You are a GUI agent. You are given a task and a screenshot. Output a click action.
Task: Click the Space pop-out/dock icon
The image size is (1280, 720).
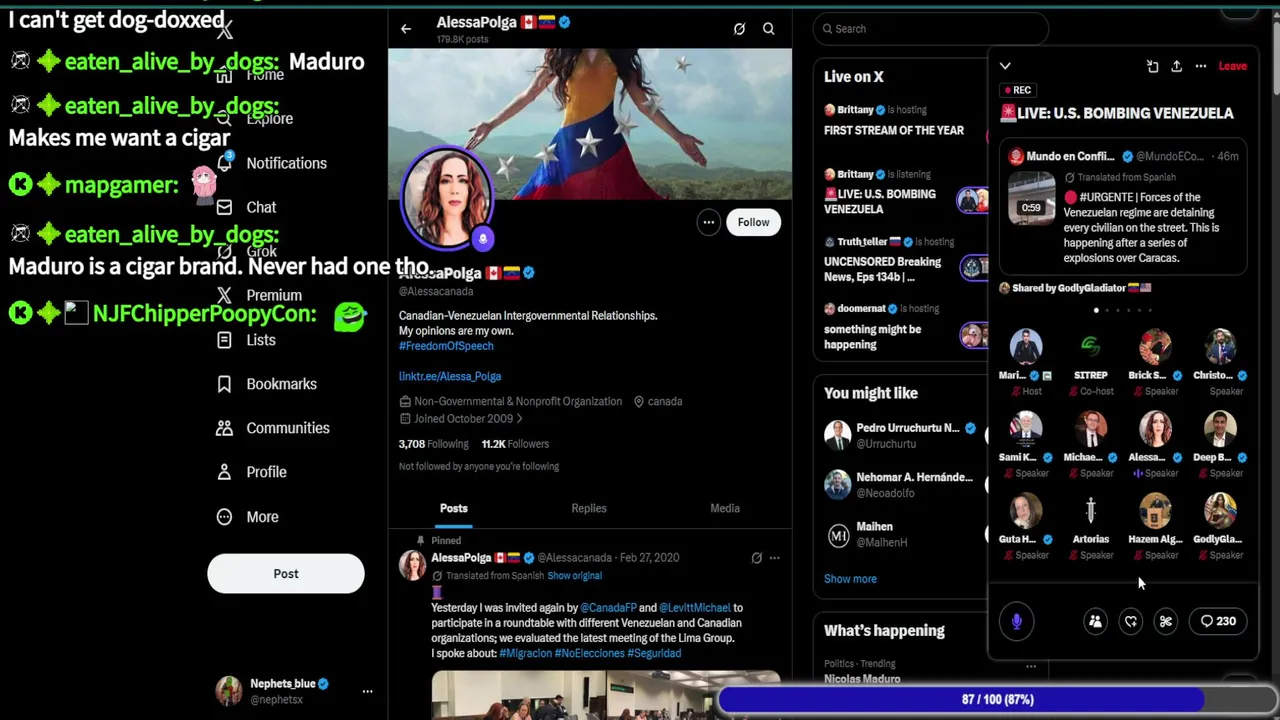click(x=1152, y=66)
